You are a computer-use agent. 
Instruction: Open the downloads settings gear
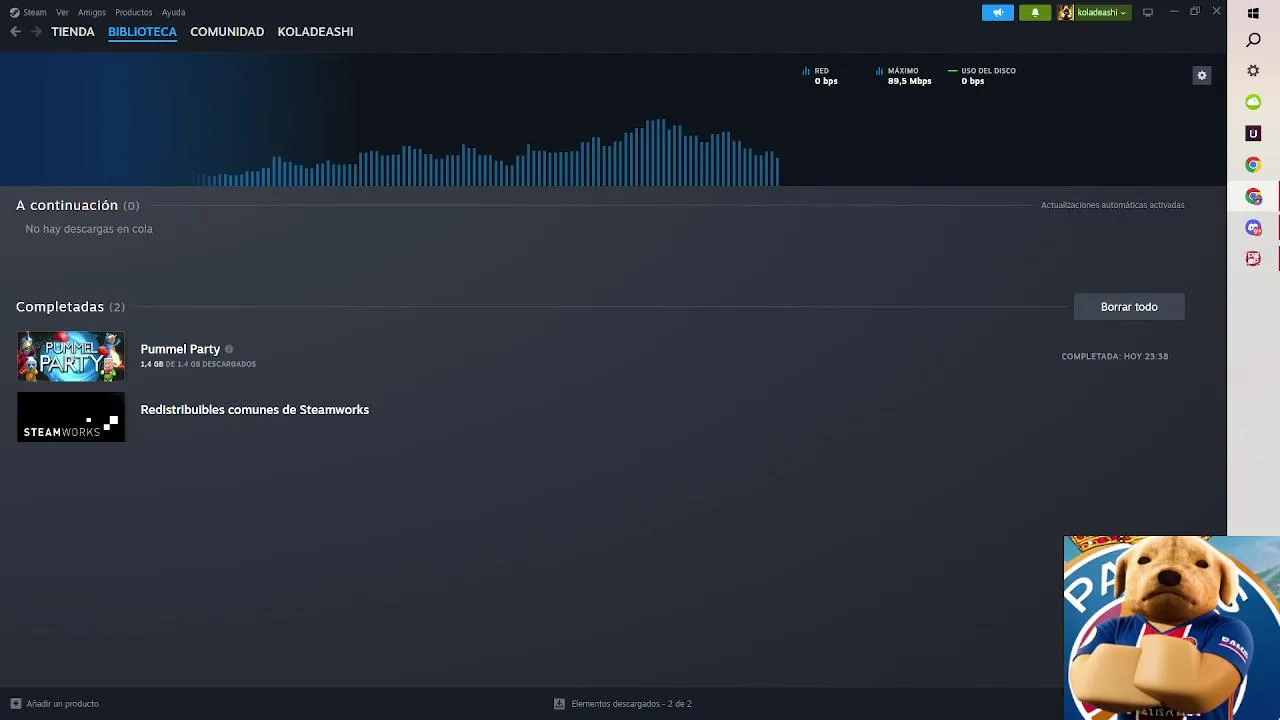1202,75
